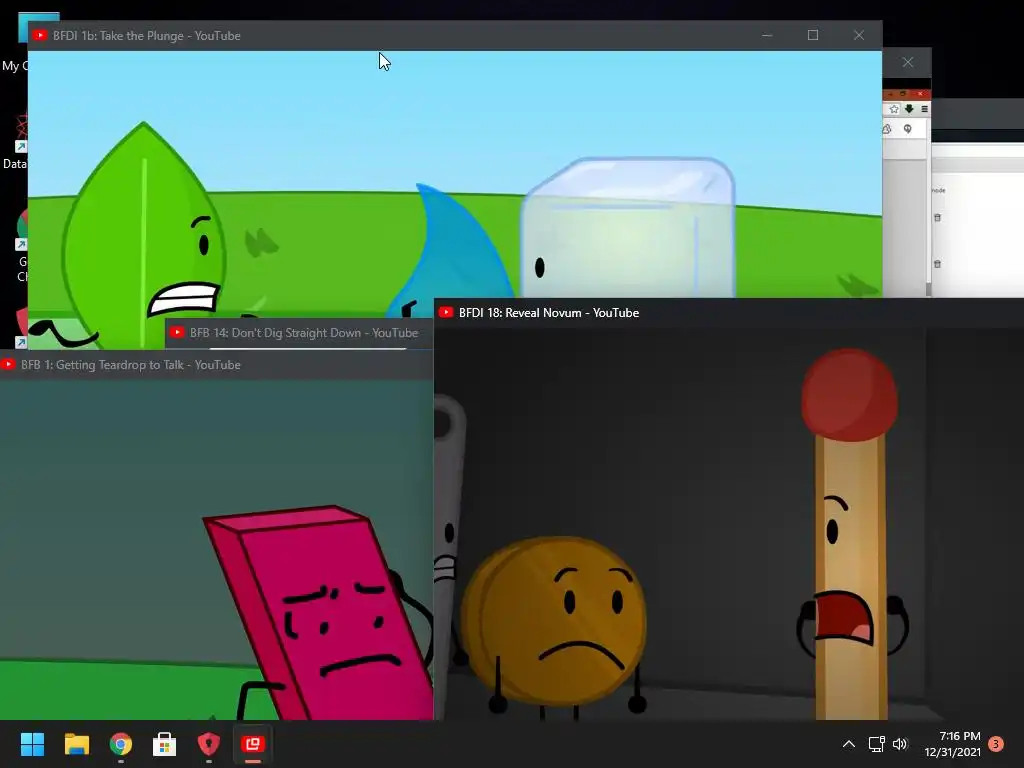Open the 7:16 PM clock and calendar
The height and width of the screenshot is (768, 1024).
953,744
